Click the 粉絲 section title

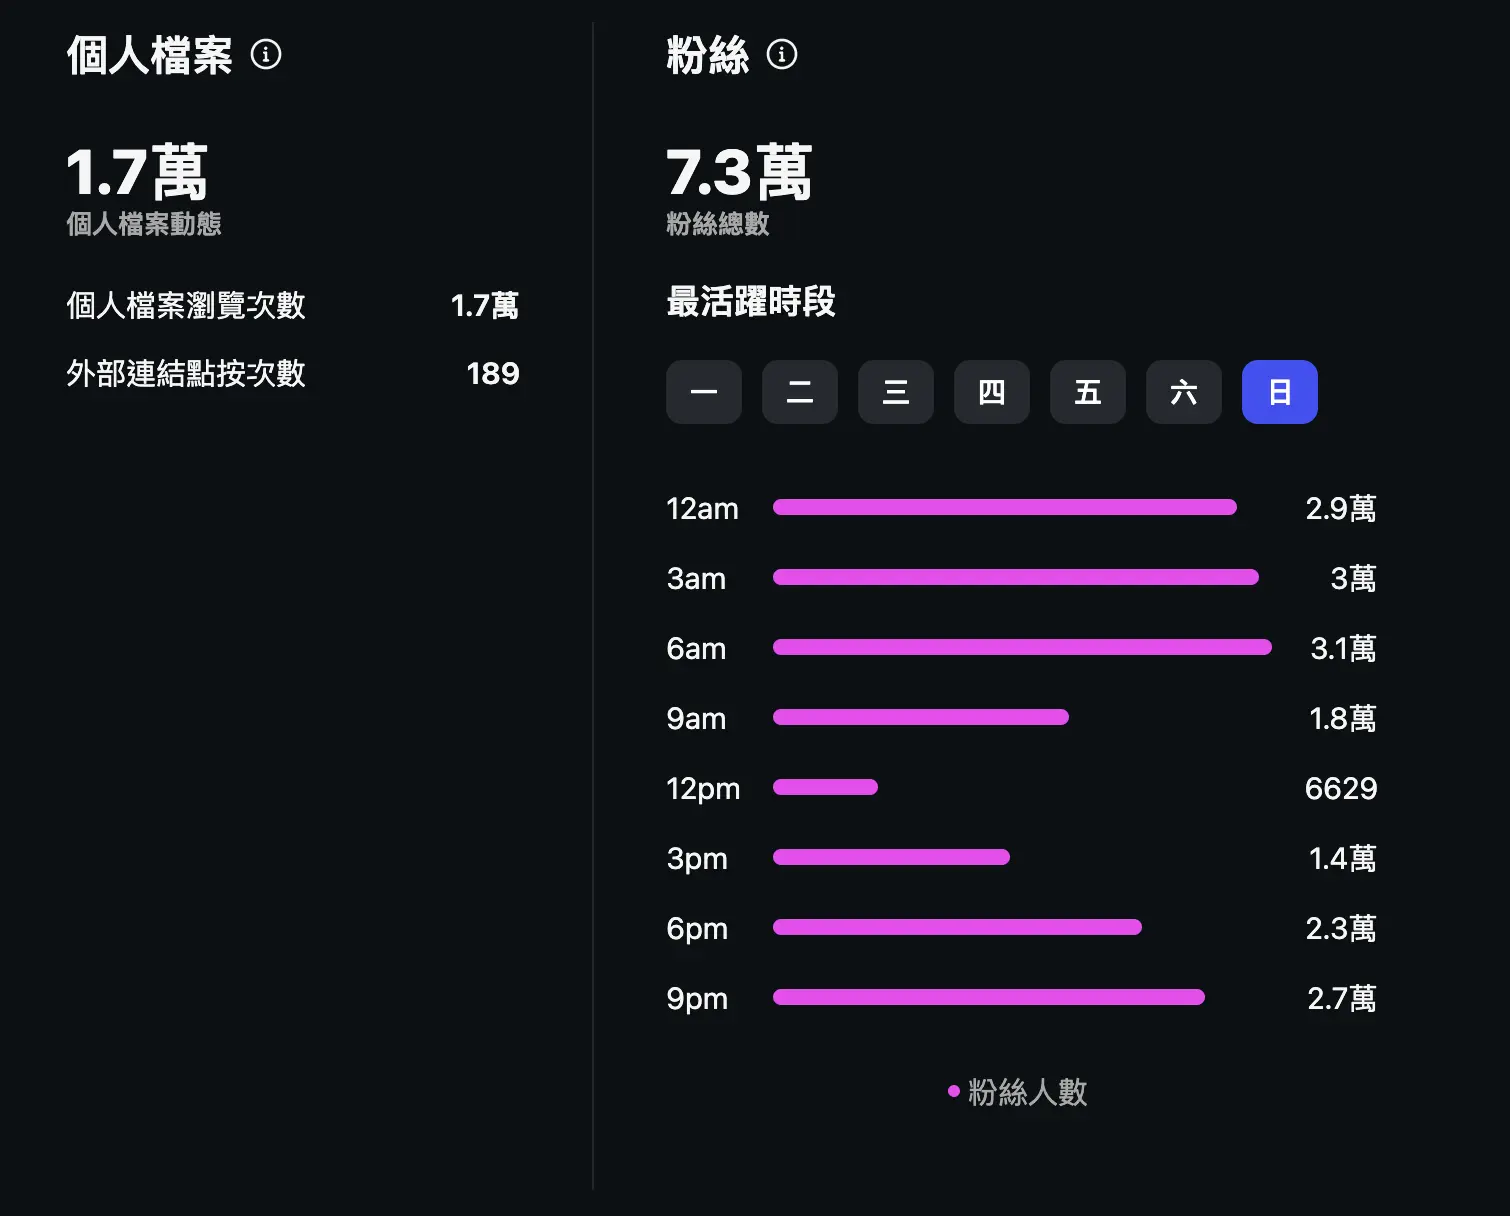pos(708,55)
